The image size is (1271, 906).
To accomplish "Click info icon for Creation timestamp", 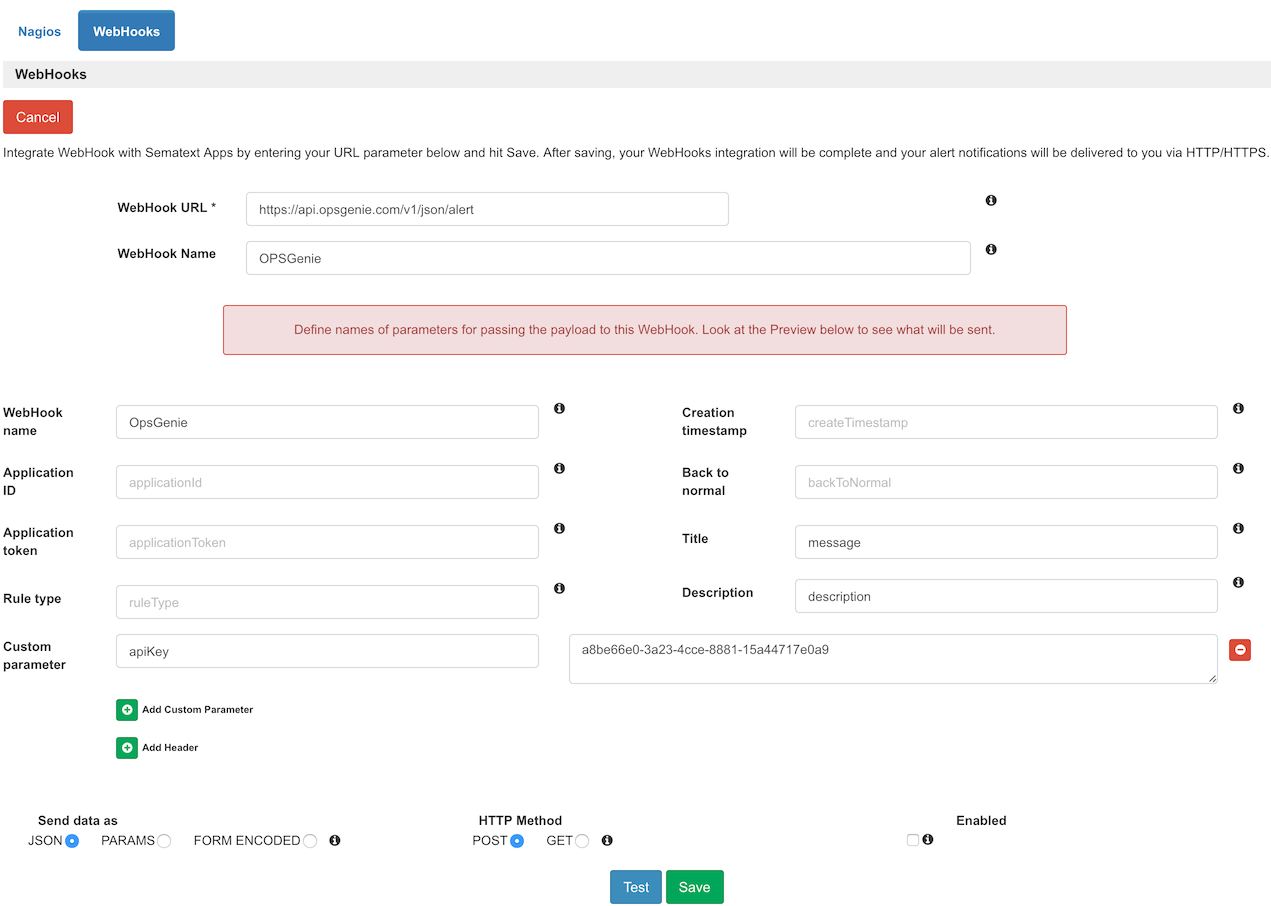I will [x=1238, y=409].
